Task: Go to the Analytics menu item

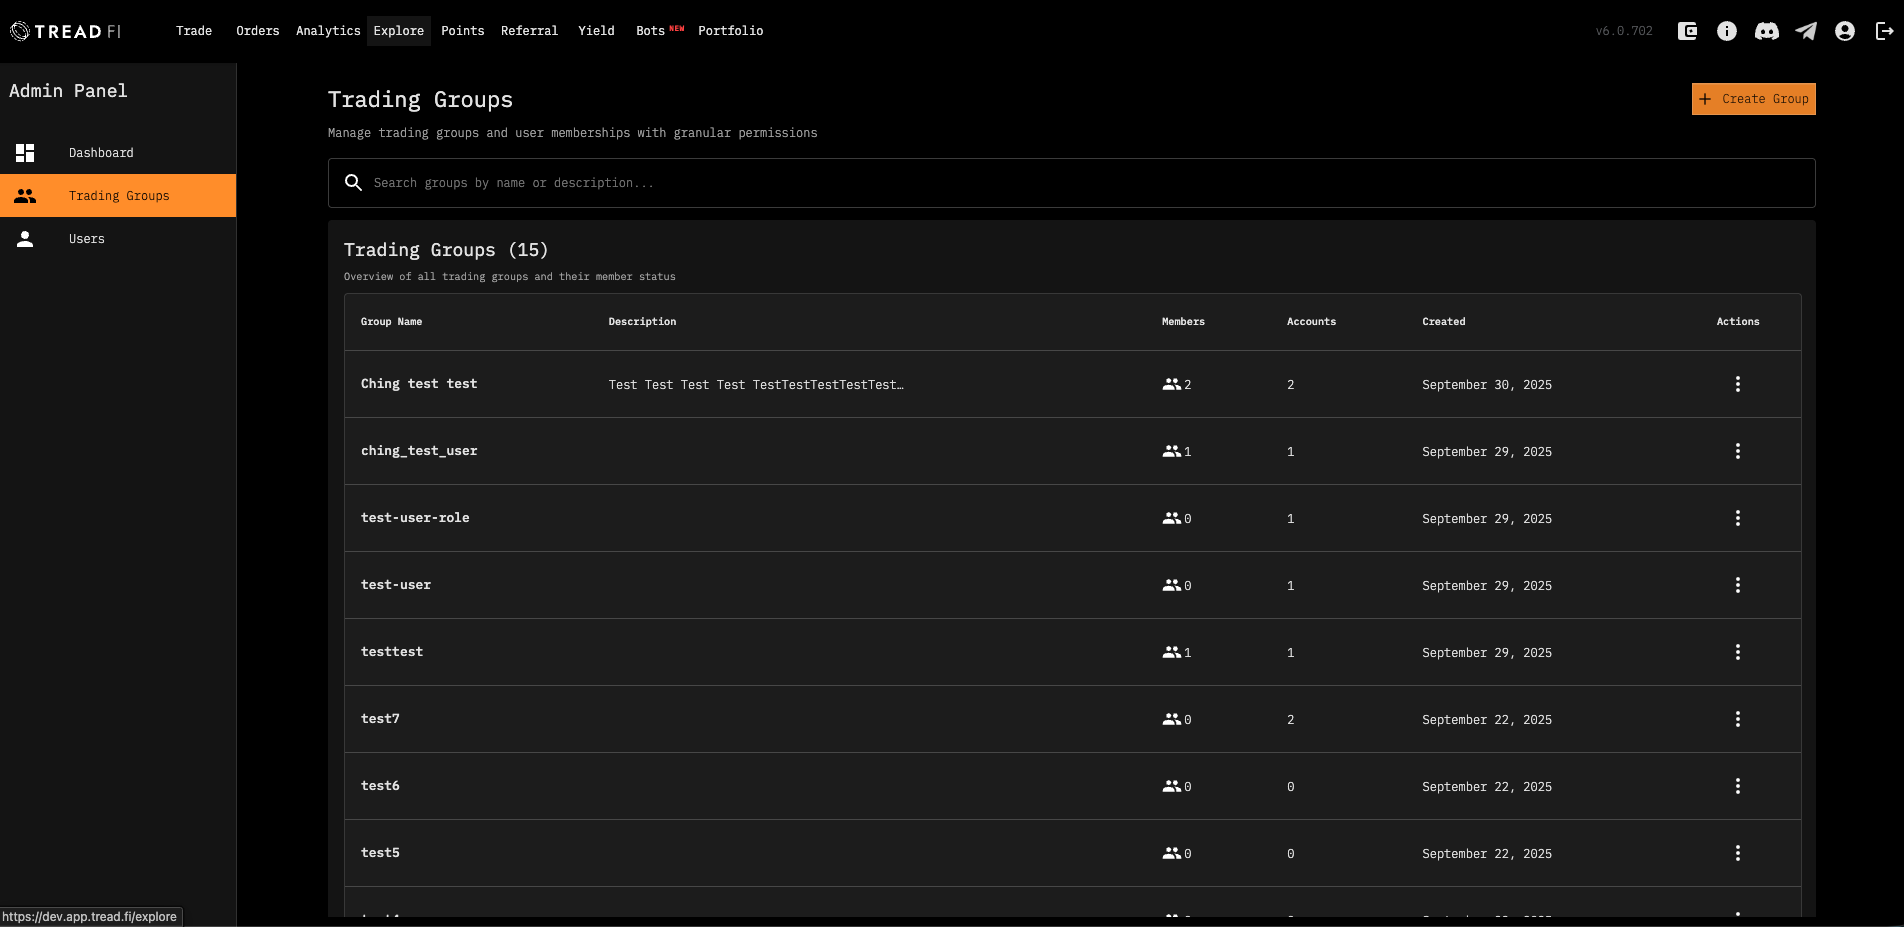Action: [x=328, y=31]
